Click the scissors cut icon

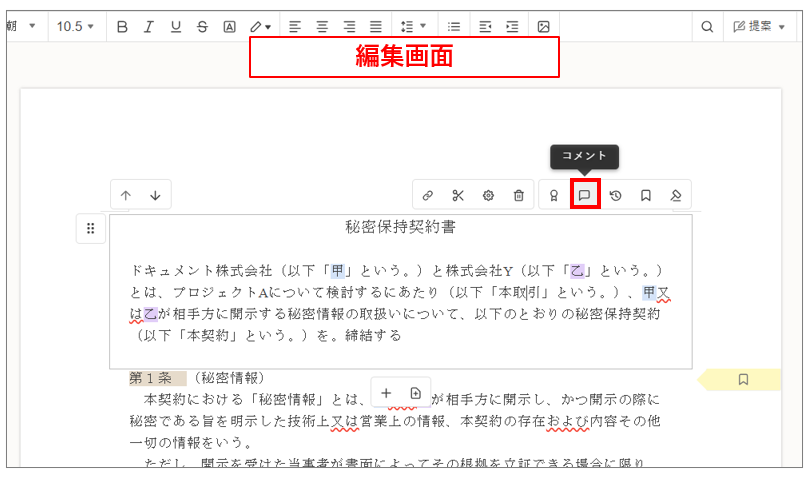[458, 196]
